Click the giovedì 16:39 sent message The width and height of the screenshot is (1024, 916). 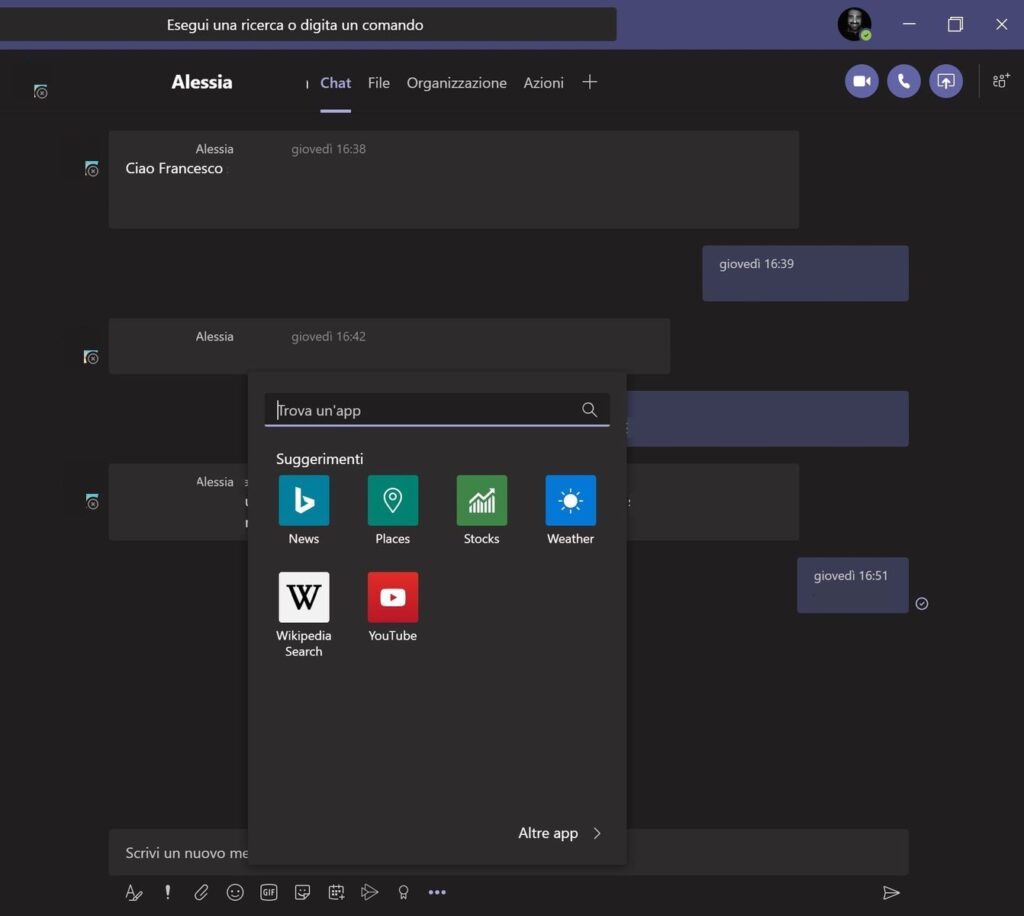coord(805,273)
